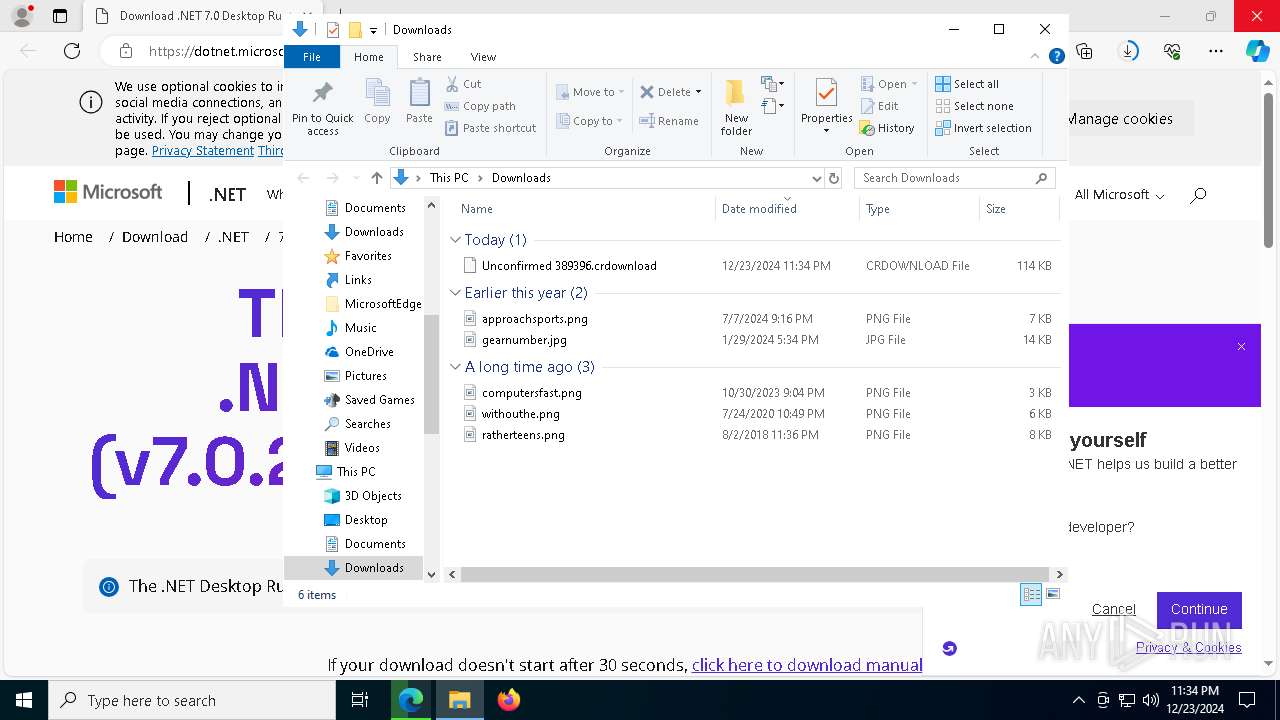The width and height of the screenshot is (1280, 720).
Task: Click Search Downloads input field
Action: click(x=946, y=178)
